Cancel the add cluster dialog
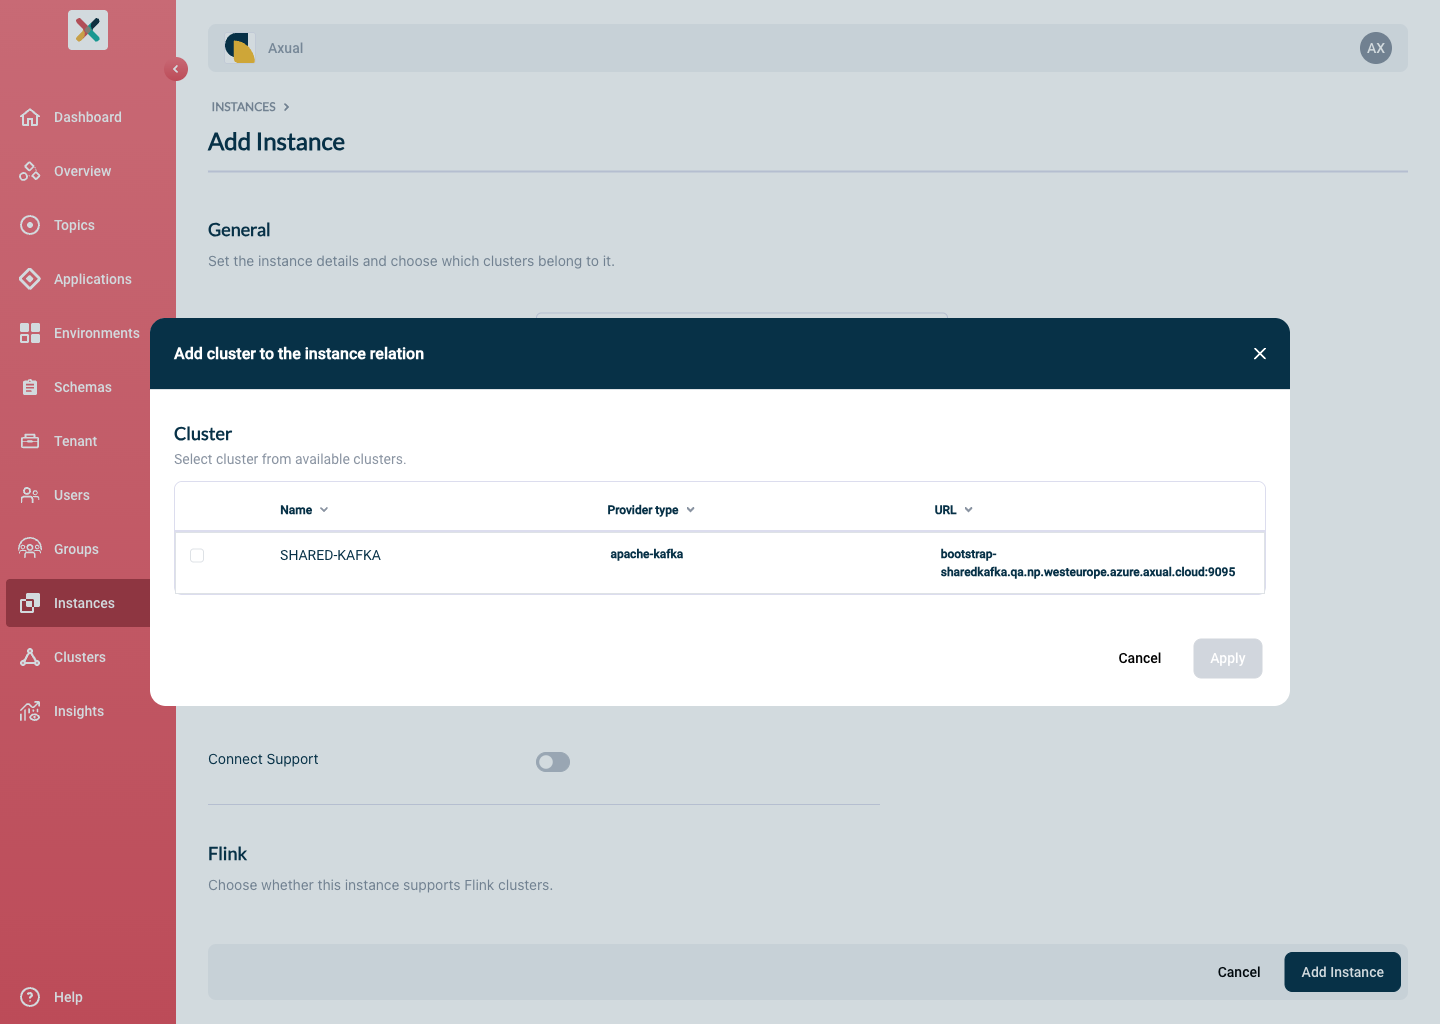This screenshot has height=1024, width=1440. click(x=1140, y=658)
